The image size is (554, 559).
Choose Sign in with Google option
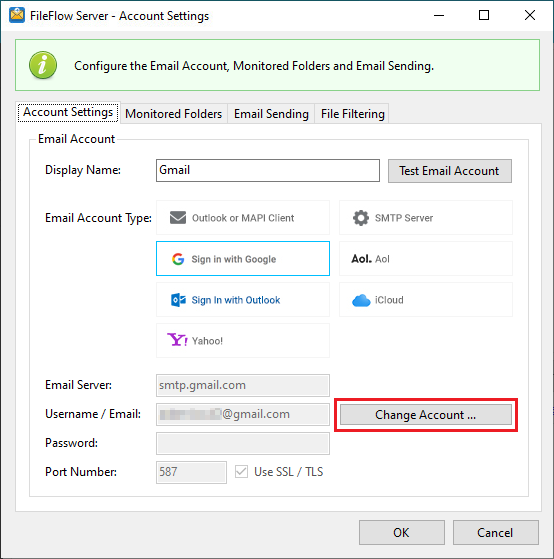click(x=243, y=258)
